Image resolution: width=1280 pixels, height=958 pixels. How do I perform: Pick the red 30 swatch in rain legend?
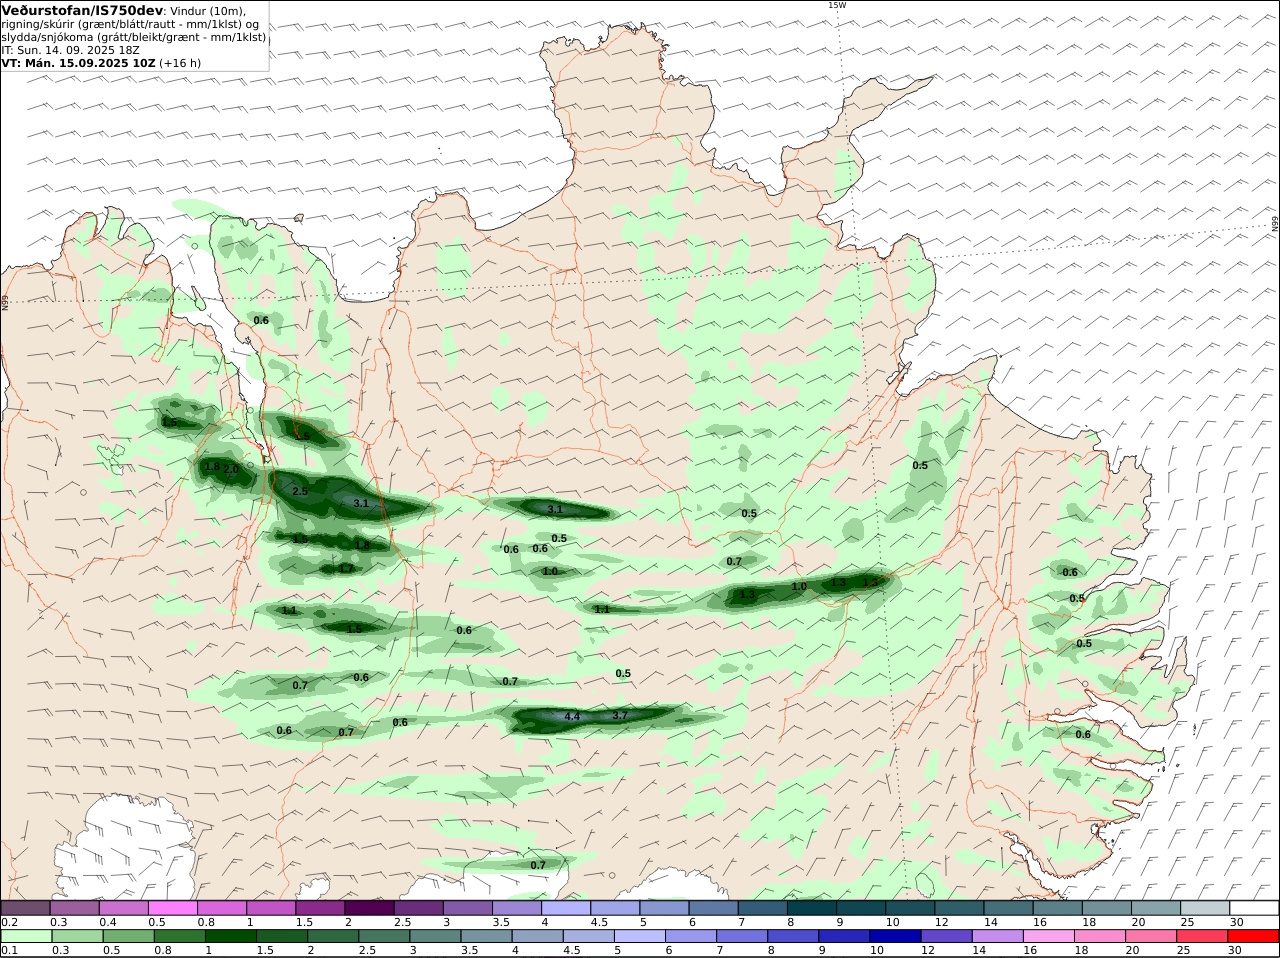pos(1254,936)
